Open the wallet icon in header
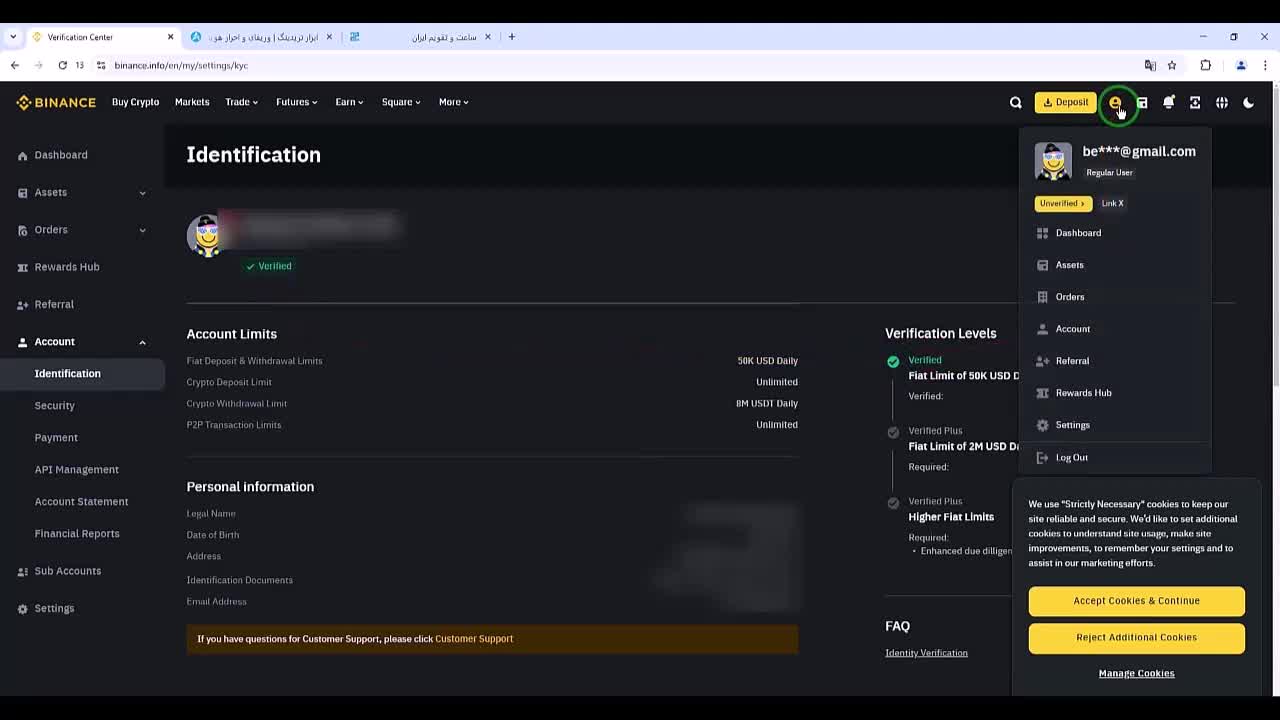 click(1142, 102)
